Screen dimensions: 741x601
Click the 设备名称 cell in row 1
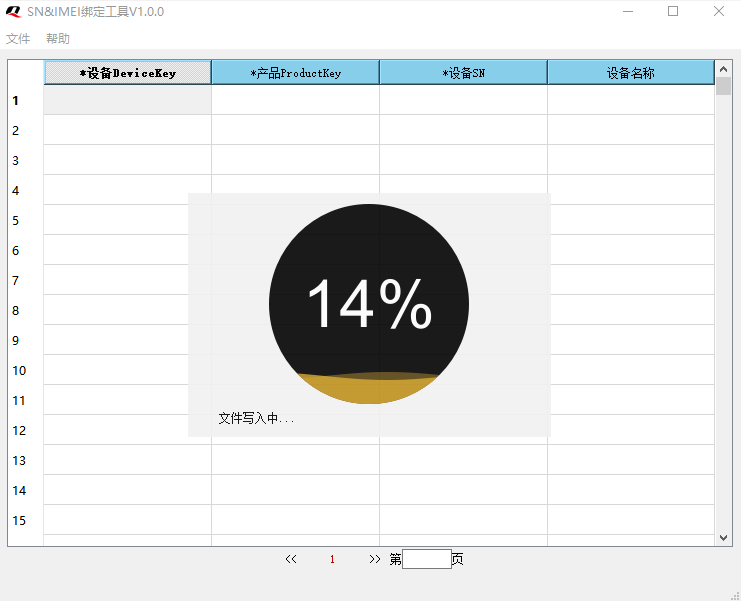pos(630,100)
